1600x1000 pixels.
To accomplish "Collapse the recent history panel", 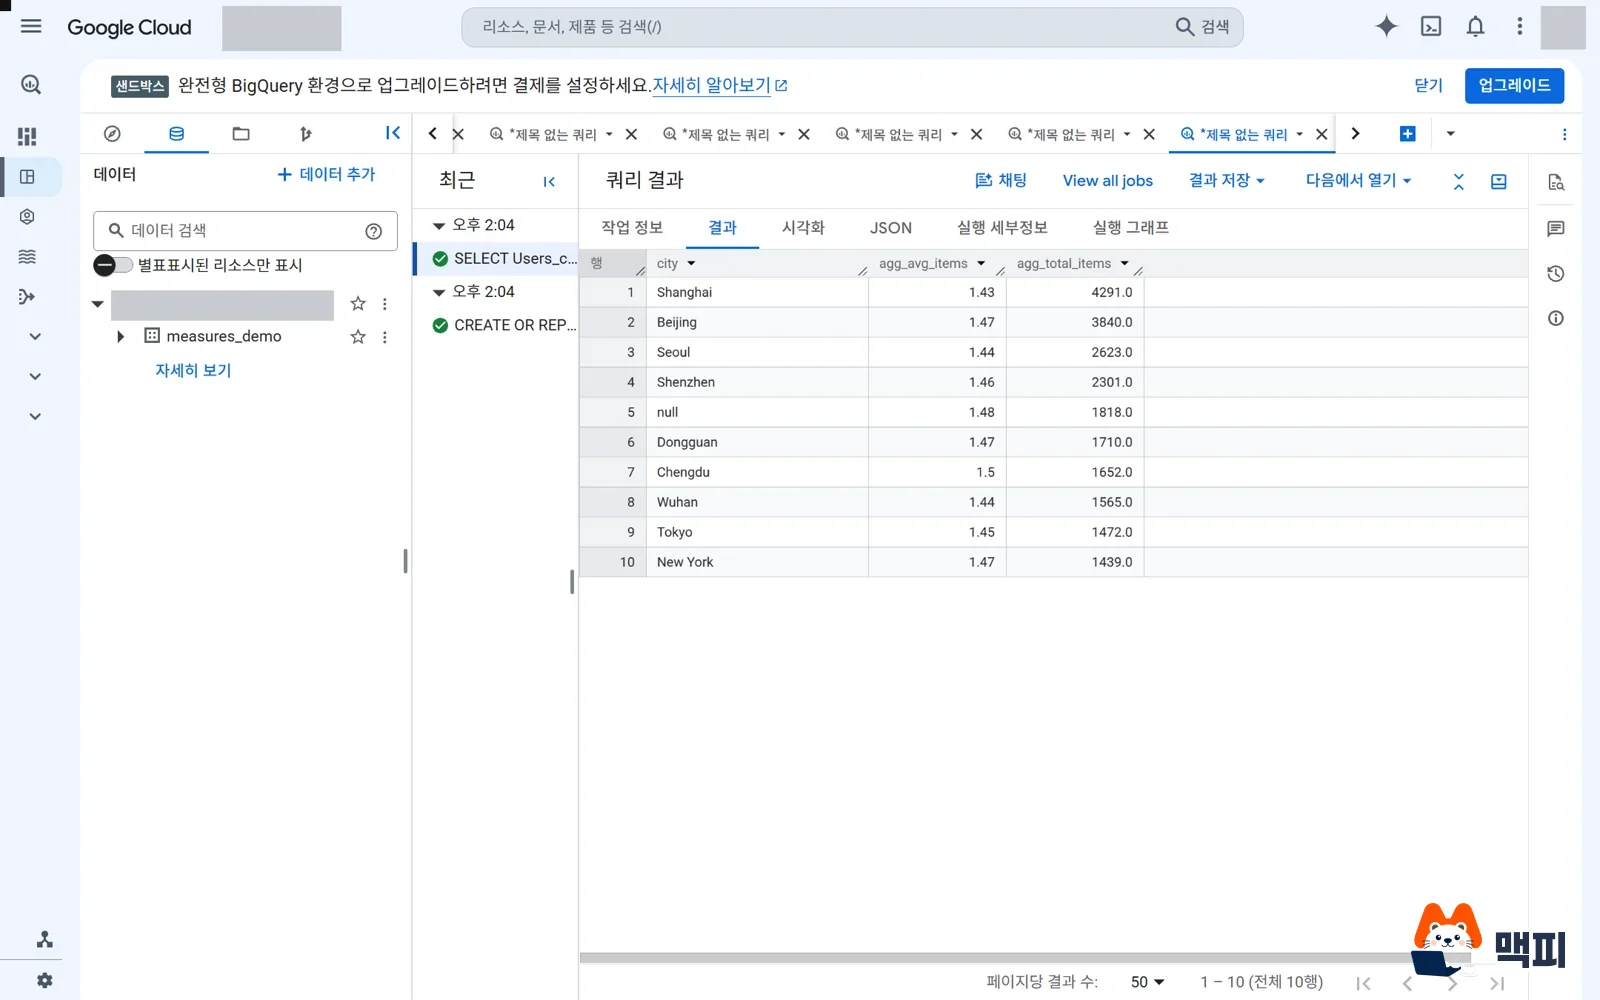I will point(549,181).
